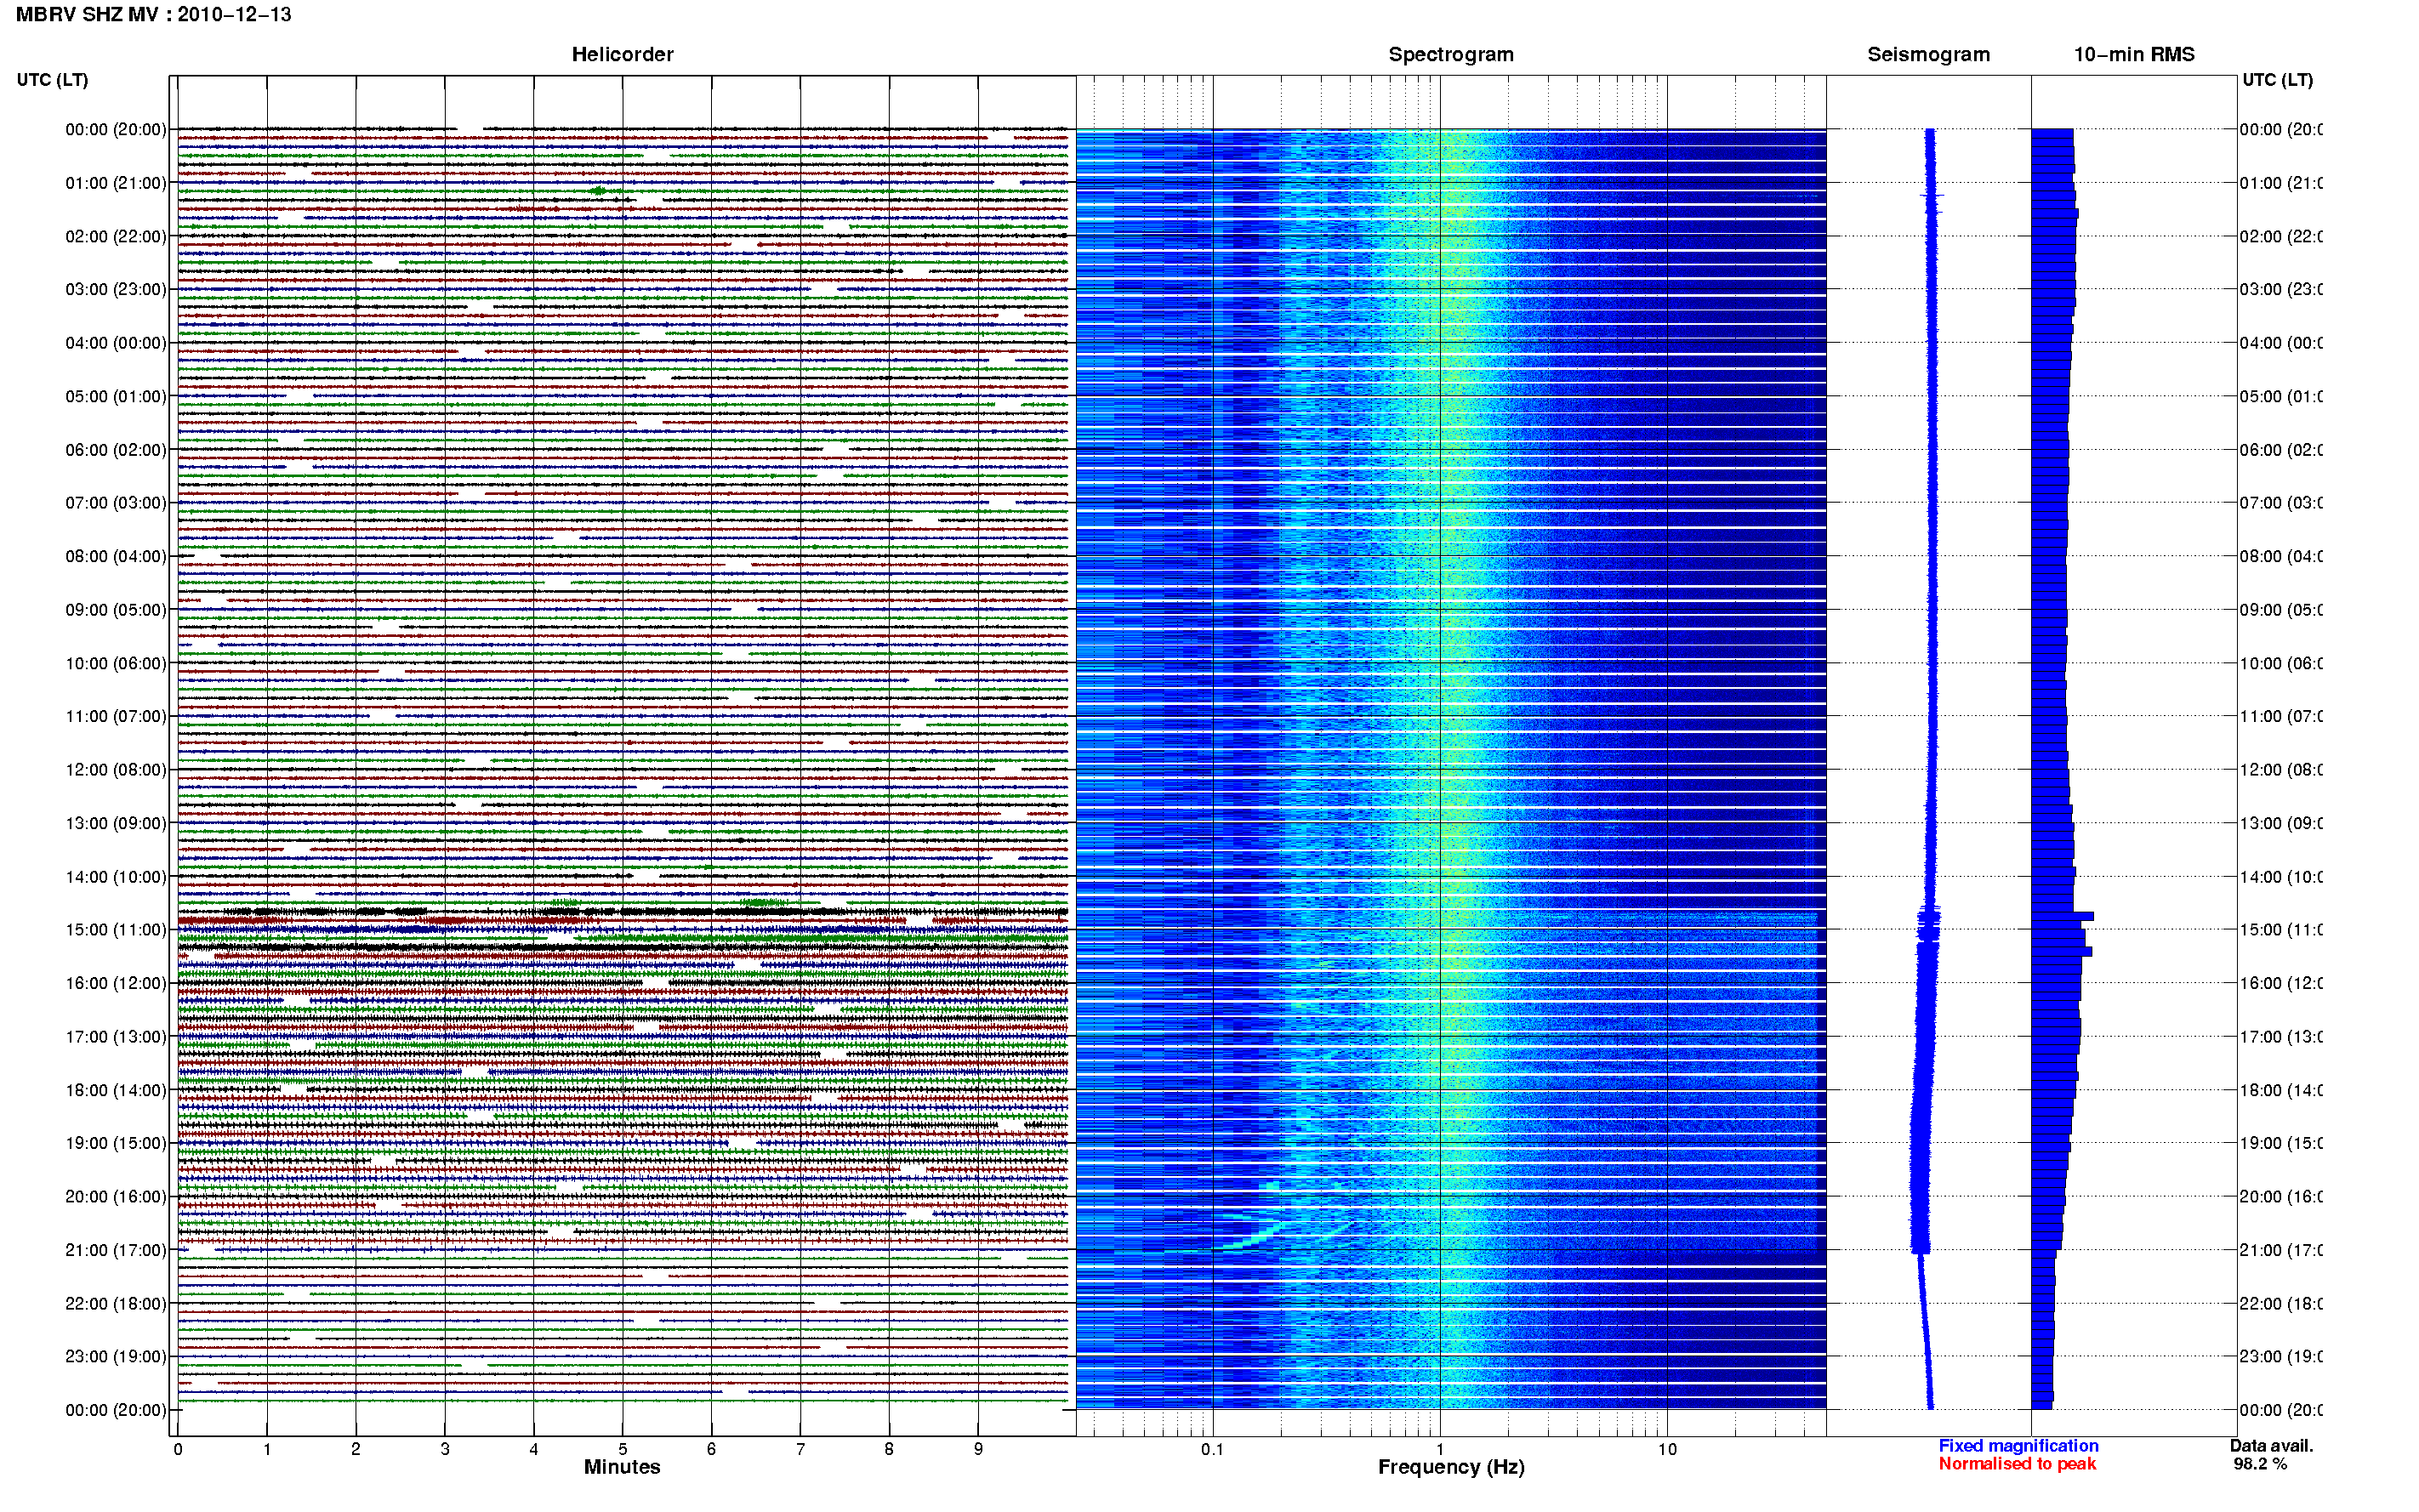The height and width of the screenshot is (1512, 2419).
Task: Click left axis label '11:00 (07:00)'
Action: [x=116, y=716]
